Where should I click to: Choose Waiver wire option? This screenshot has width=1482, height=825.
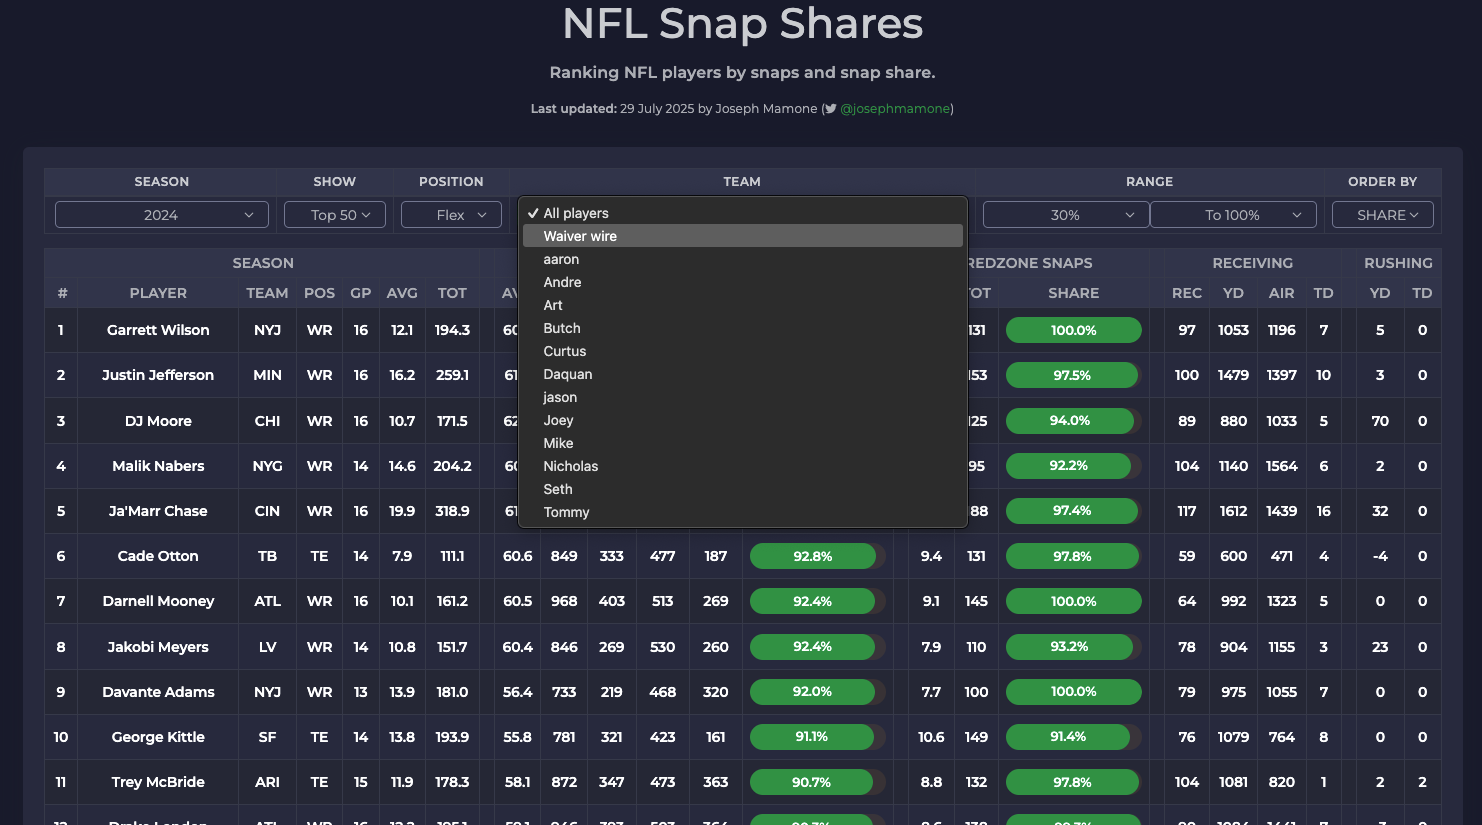click(x=743, y=236)
